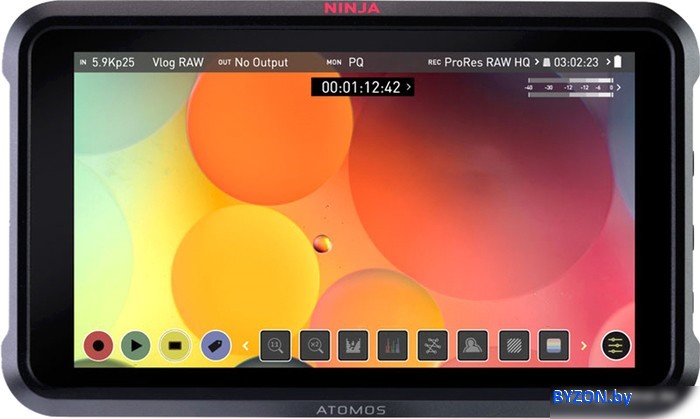
Task: Toggle the vectorscope tool
Action: pyautogui.click(x=433, y=345)
